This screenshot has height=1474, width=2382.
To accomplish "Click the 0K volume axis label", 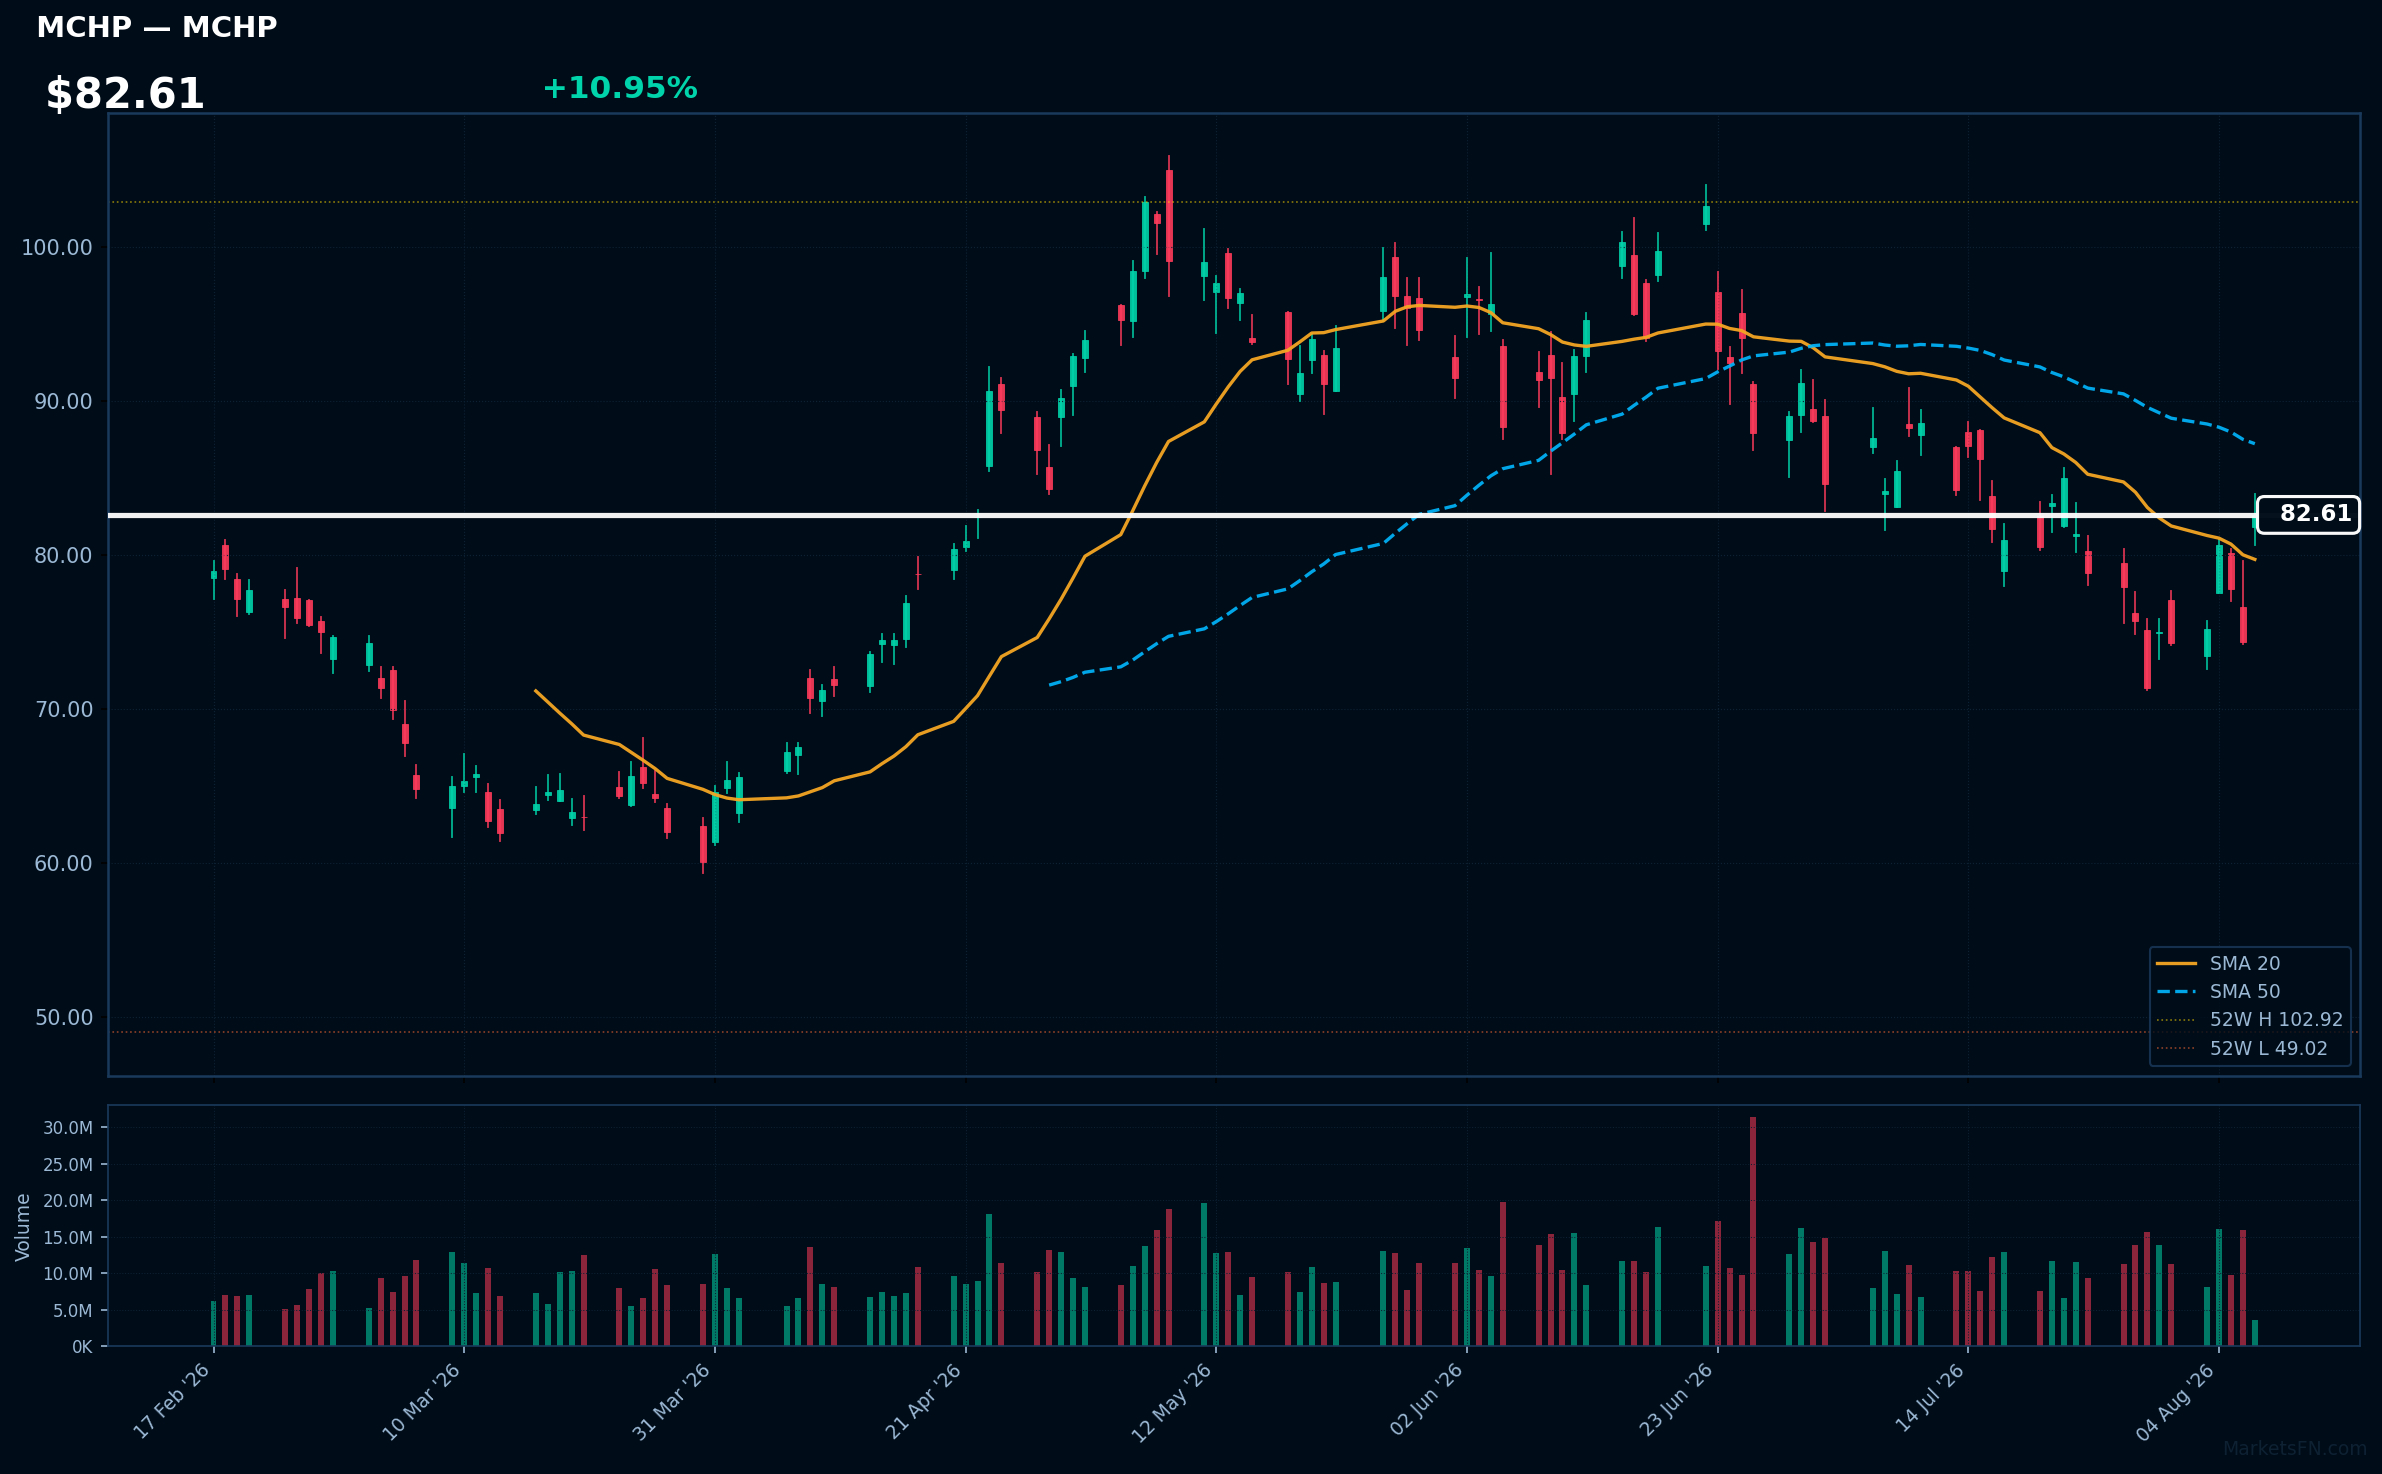I will 82,1347.
